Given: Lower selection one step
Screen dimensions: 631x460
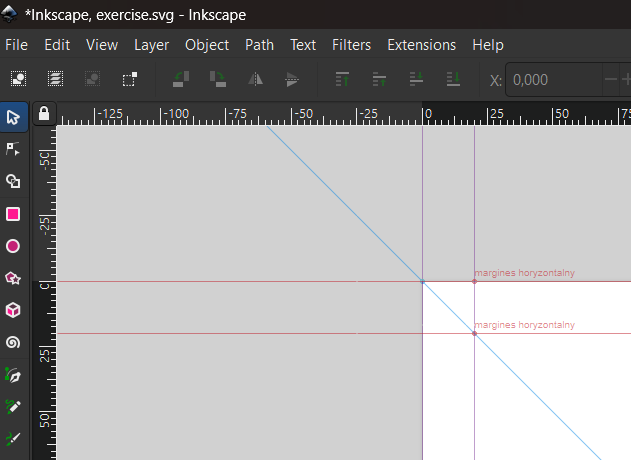Looking at the screenshot, I should point(417,79).
